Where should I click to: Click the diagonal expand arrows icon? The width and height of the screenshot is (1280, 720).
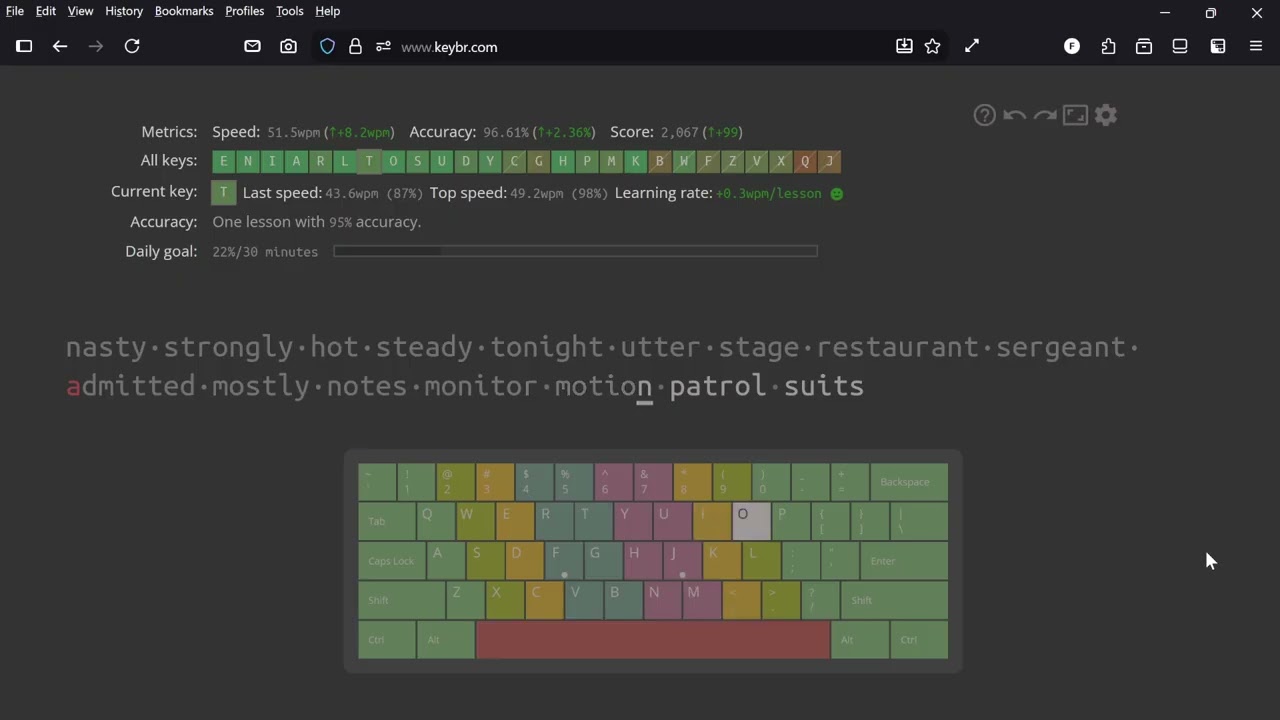pos(972,46)
